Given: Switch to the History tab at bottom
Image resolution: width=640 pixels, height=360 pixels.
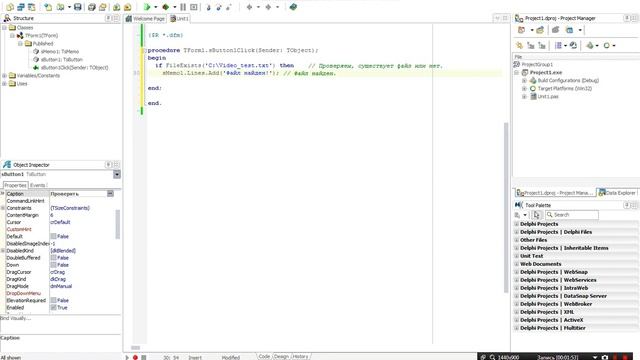Looking at the screenshot, I should pos(300,356).
